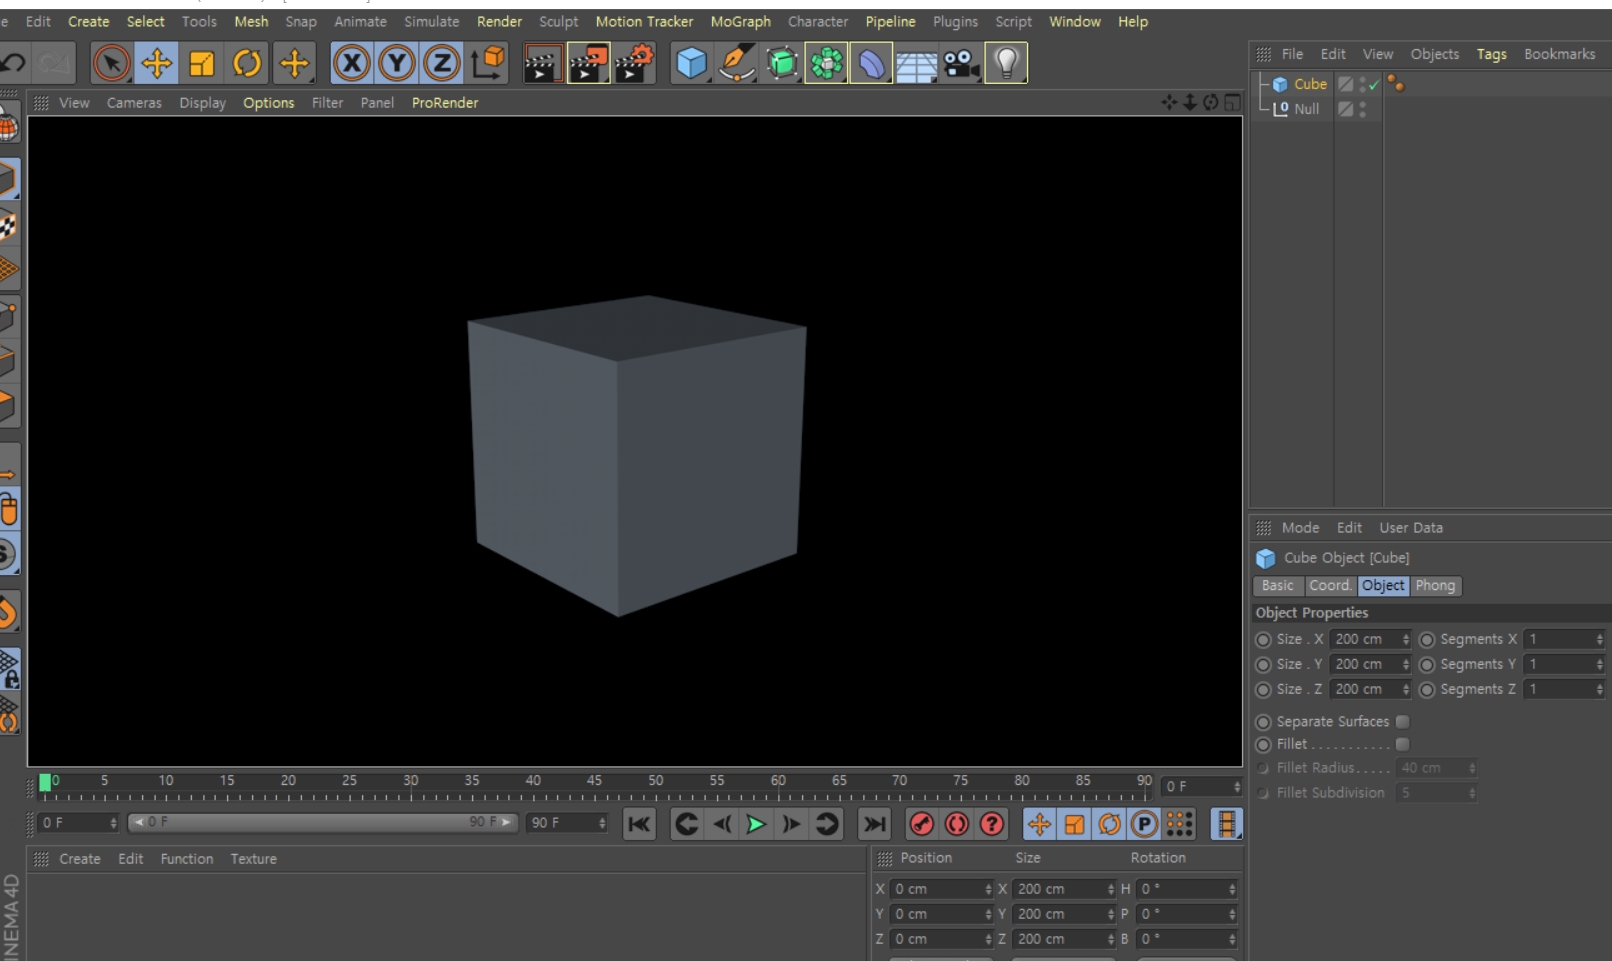
Task: Switch to the Basic tab
Action: pyautogui.click(x=1278, y=586)
